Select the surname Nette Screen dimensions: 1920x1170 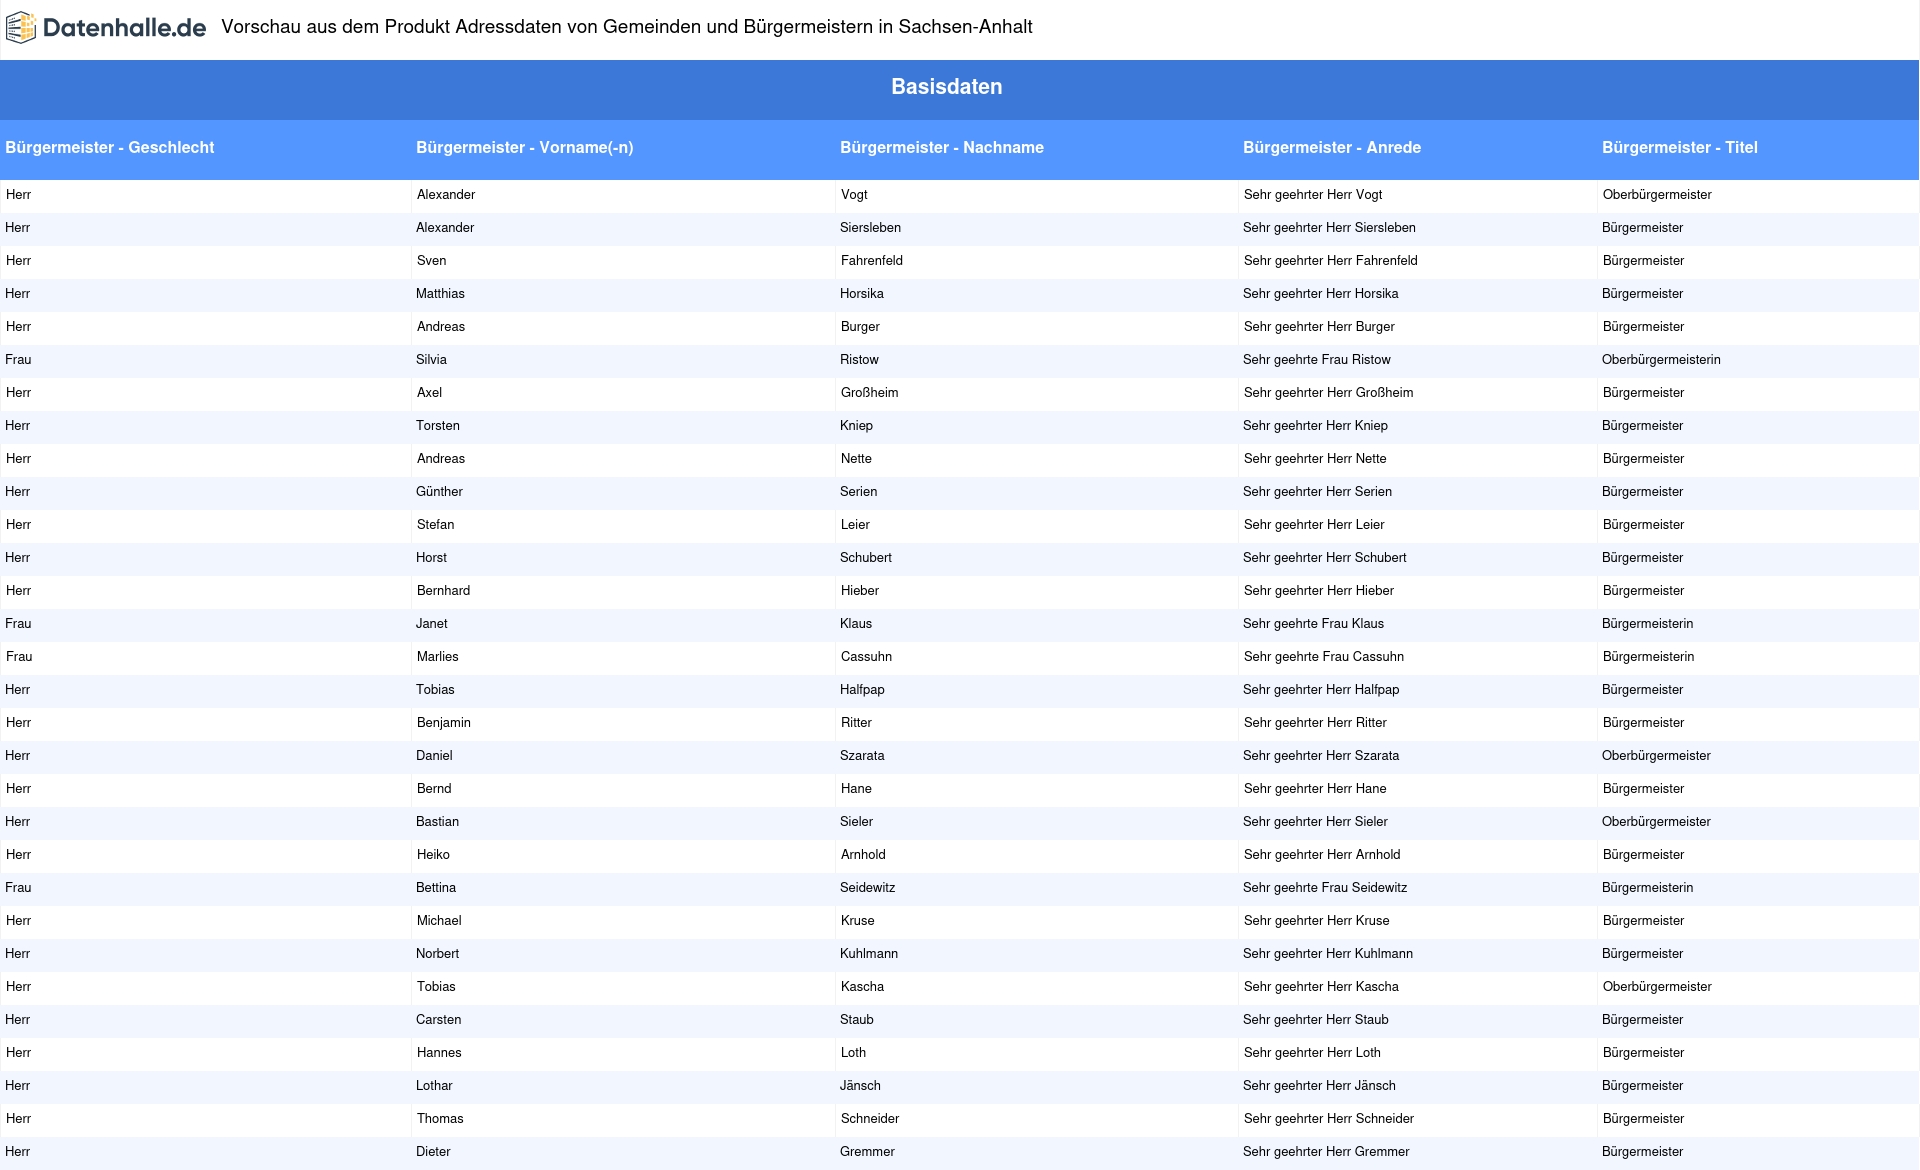[856, 459]
